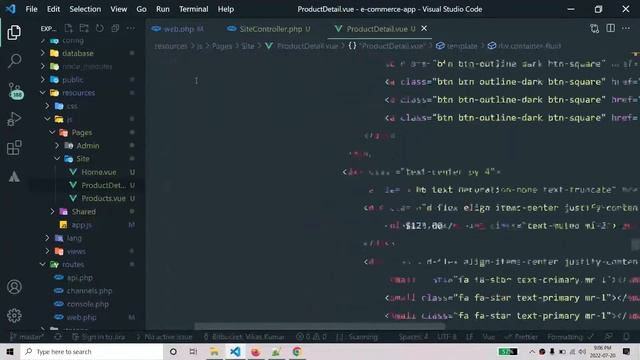640x360 pixels.
Task: Expand the public folder
Action: point(73,80)
